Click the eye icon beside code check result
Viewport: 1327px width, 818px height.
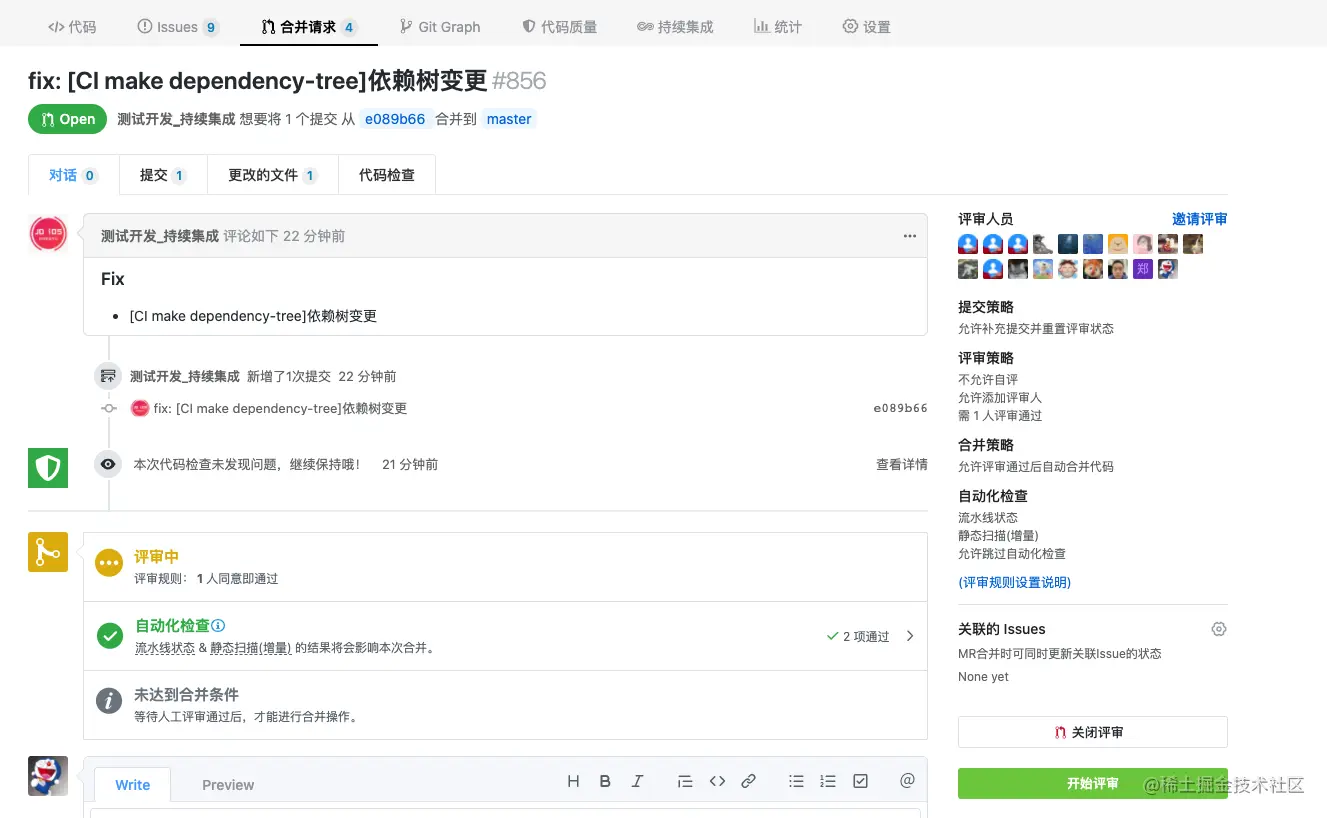point(108,464)
